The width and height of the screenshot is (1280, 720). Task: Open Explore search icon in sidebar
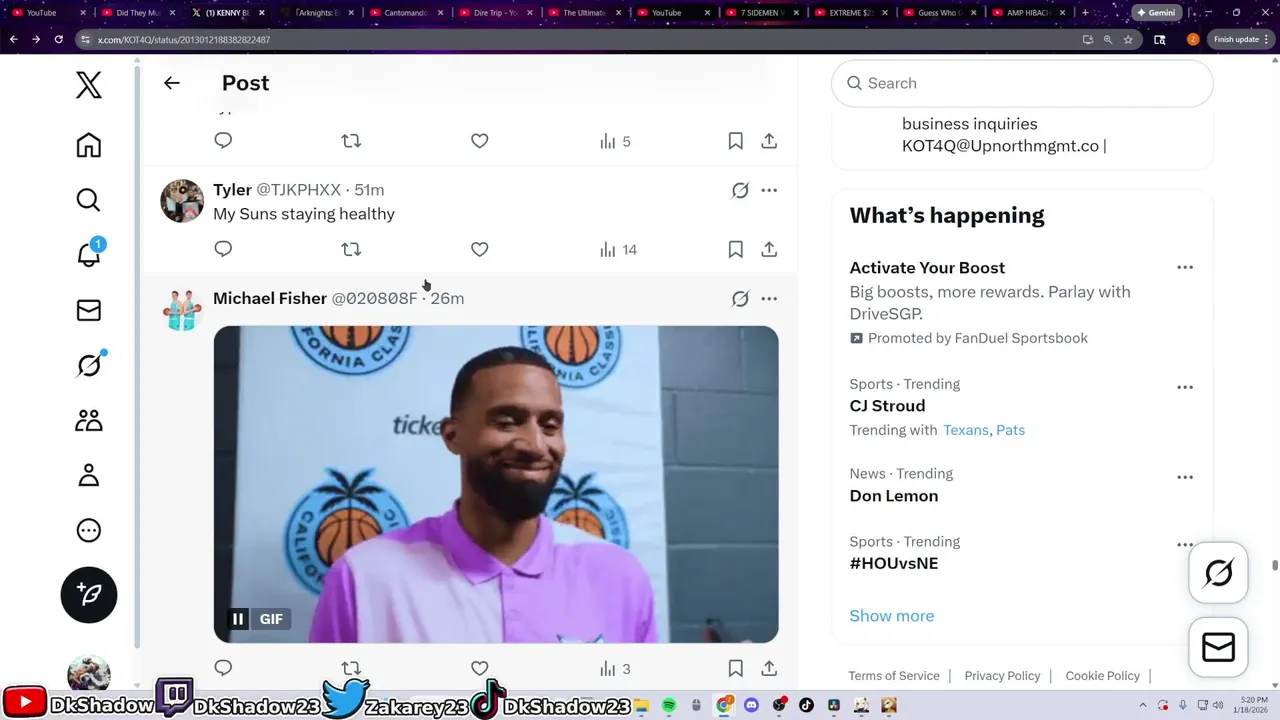point(89,200)
